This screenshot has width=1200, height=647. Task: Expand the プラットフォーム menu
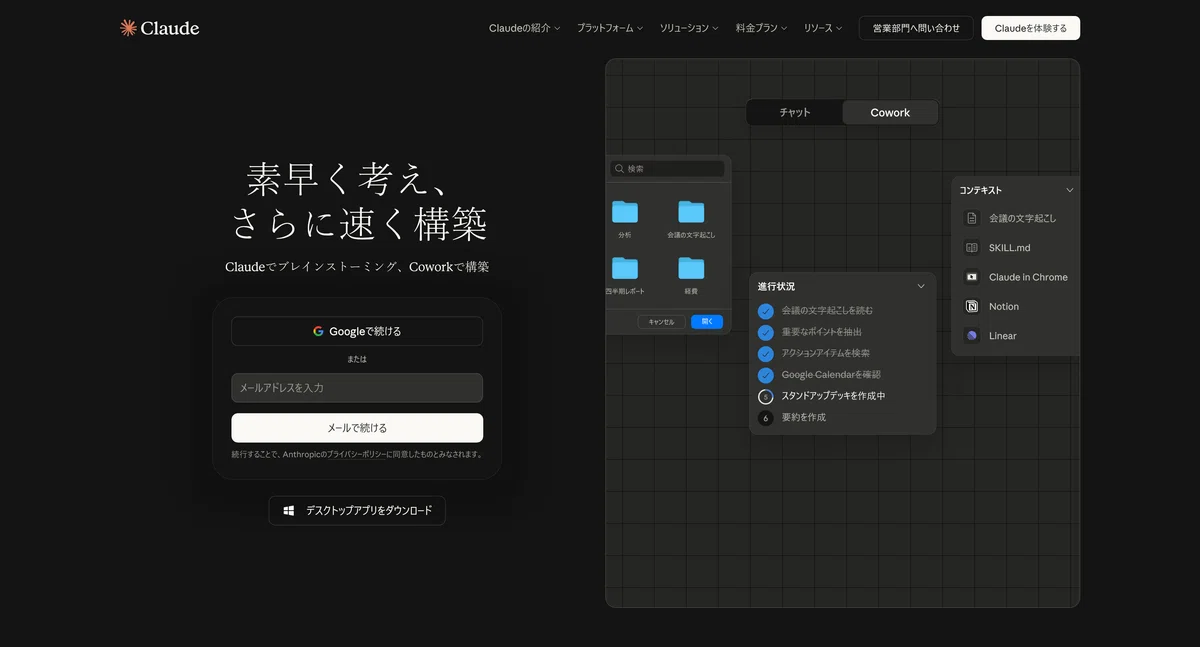[x=610, y=28]
